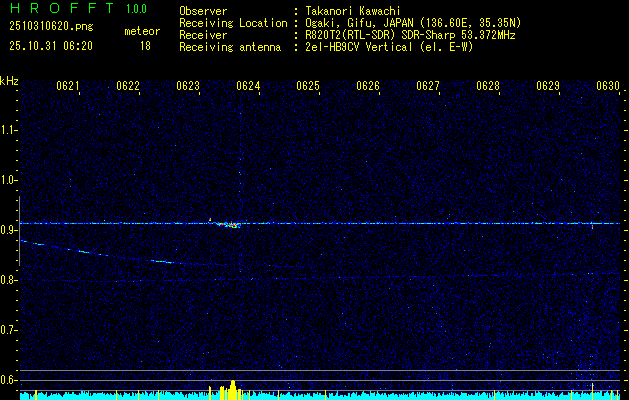Click time marker 0629
The width and height of the screenshot is (629, 400).
pyautogui.click(x=548, y=86)
